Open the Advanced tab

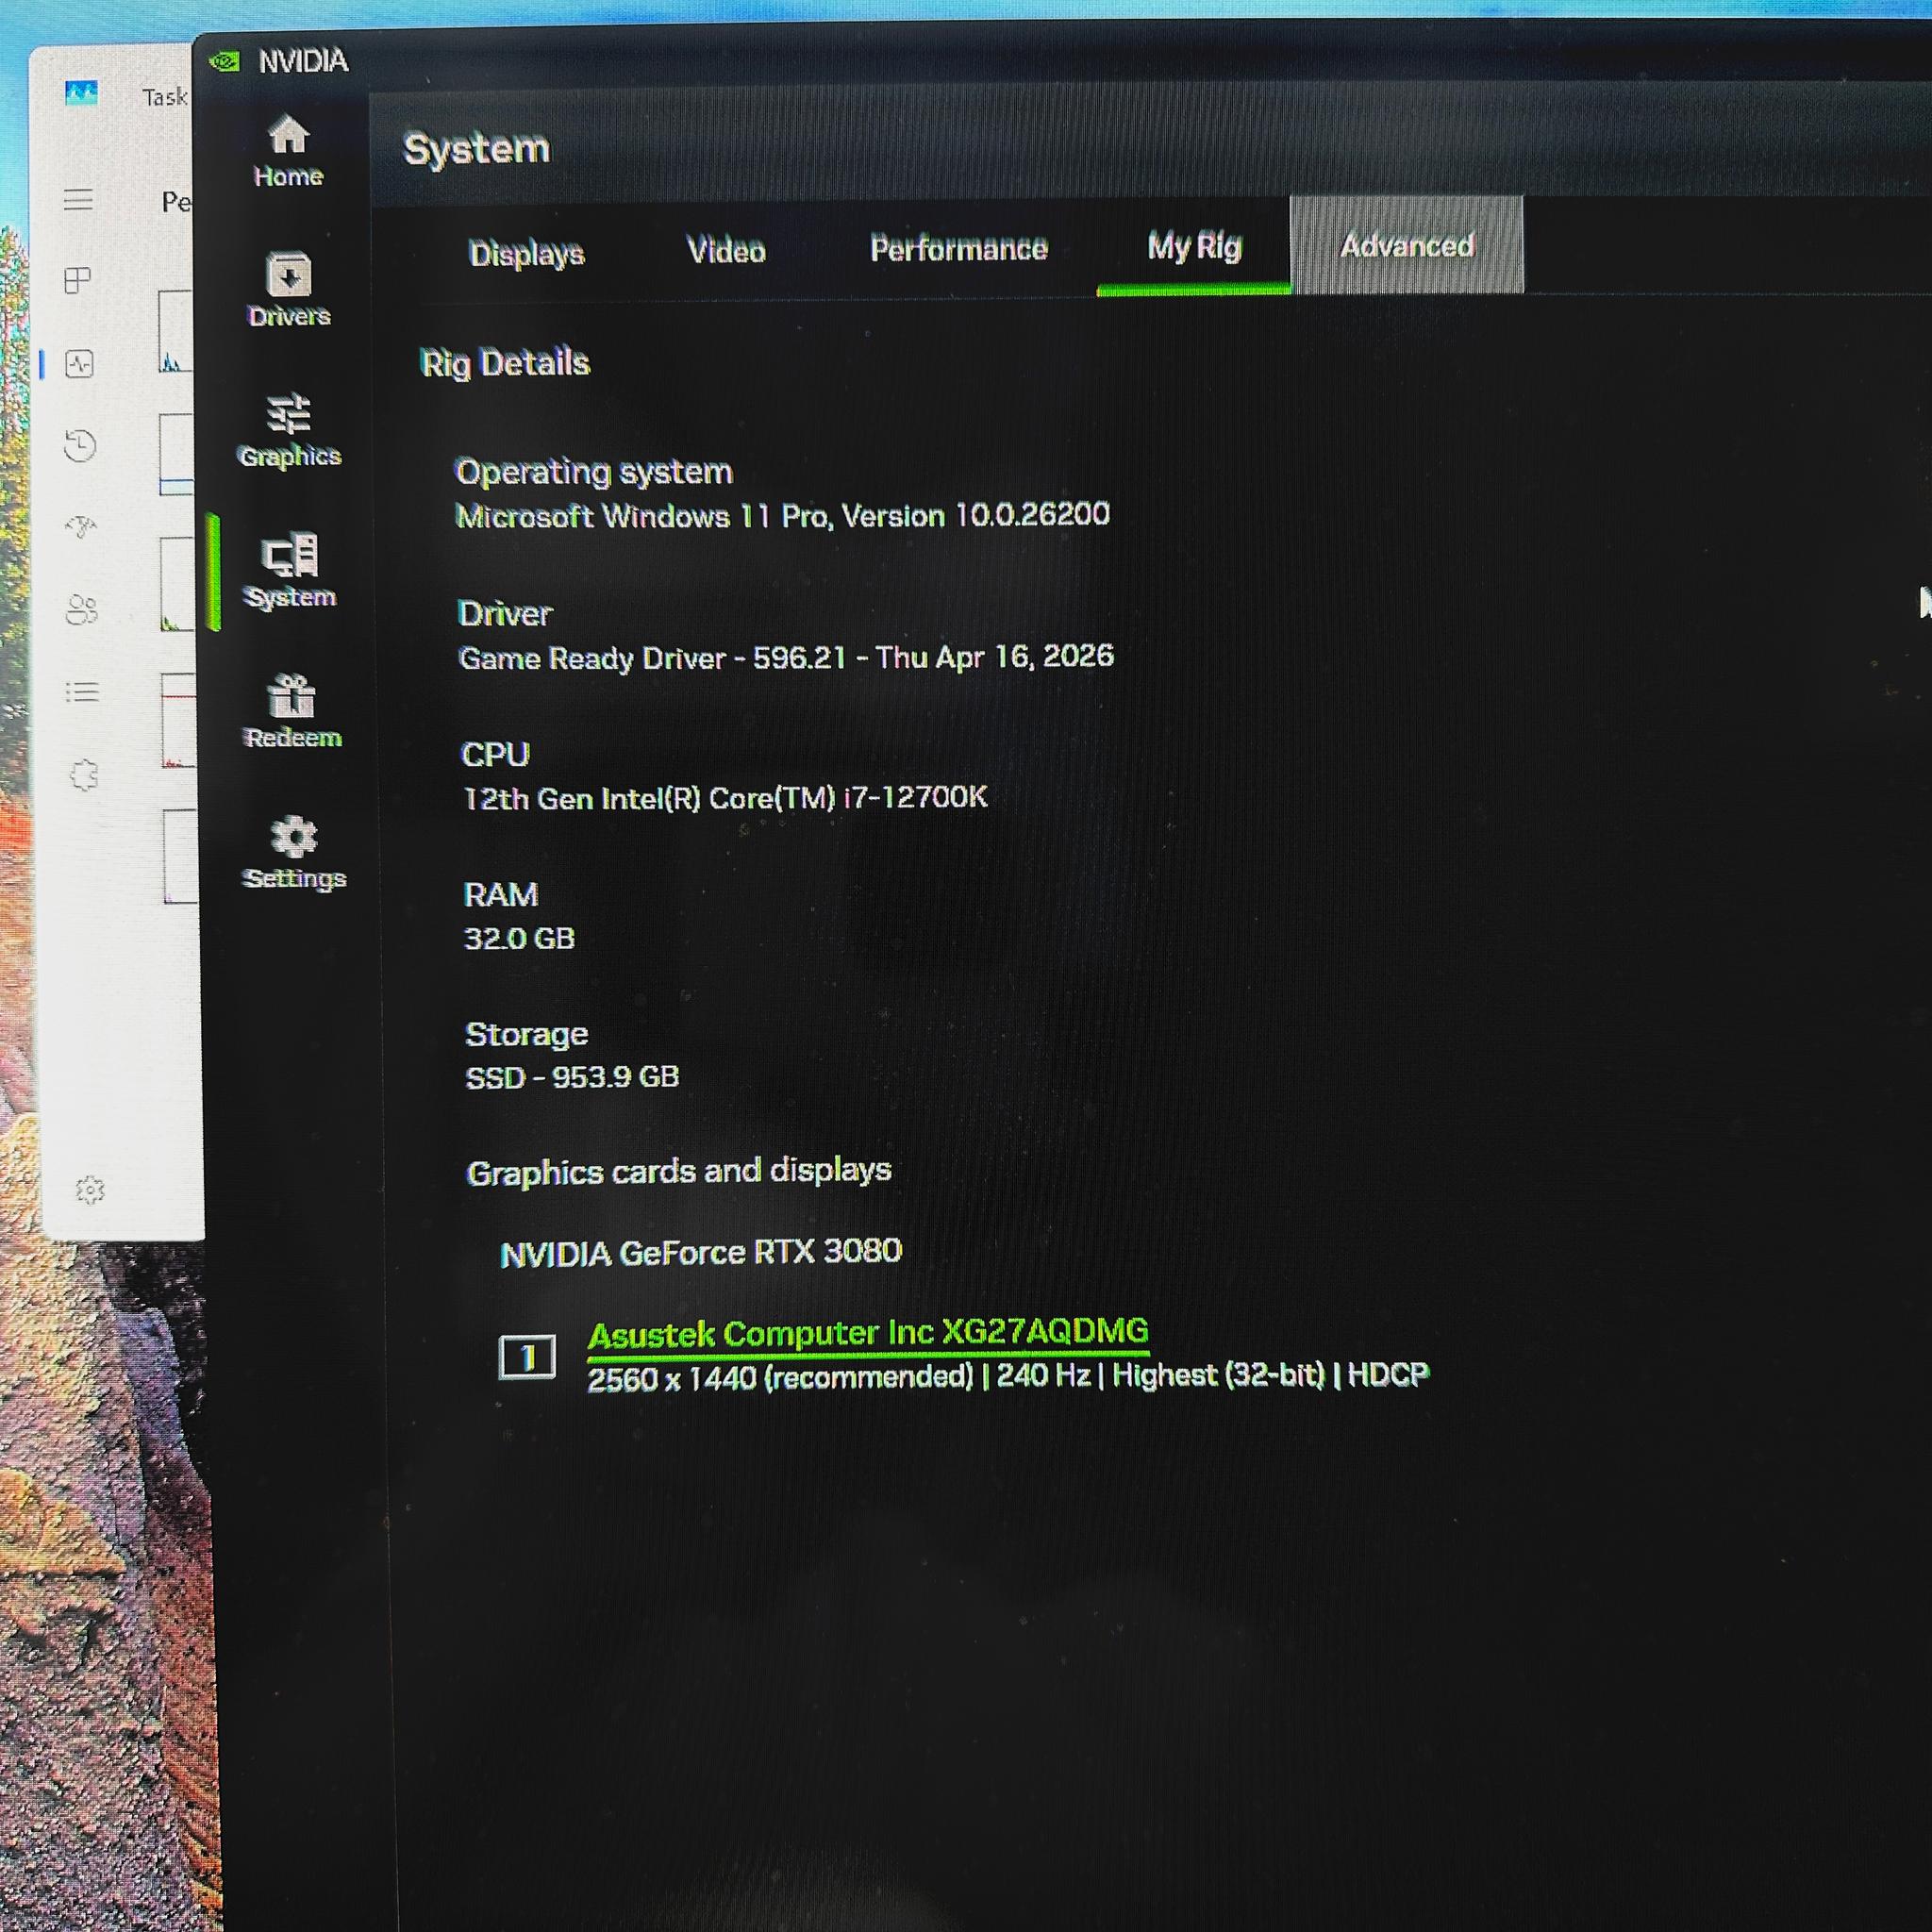point(1407,245)
